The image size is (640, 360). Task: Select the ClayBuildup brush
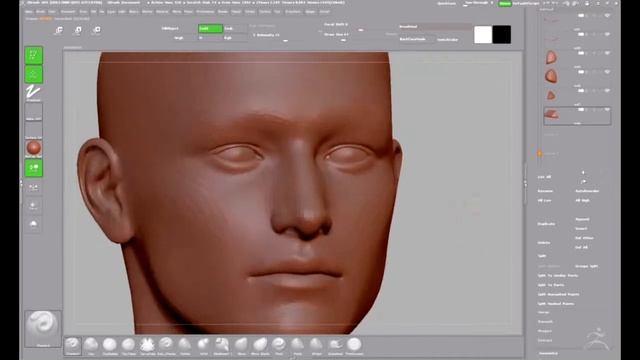tap(110, 346)
